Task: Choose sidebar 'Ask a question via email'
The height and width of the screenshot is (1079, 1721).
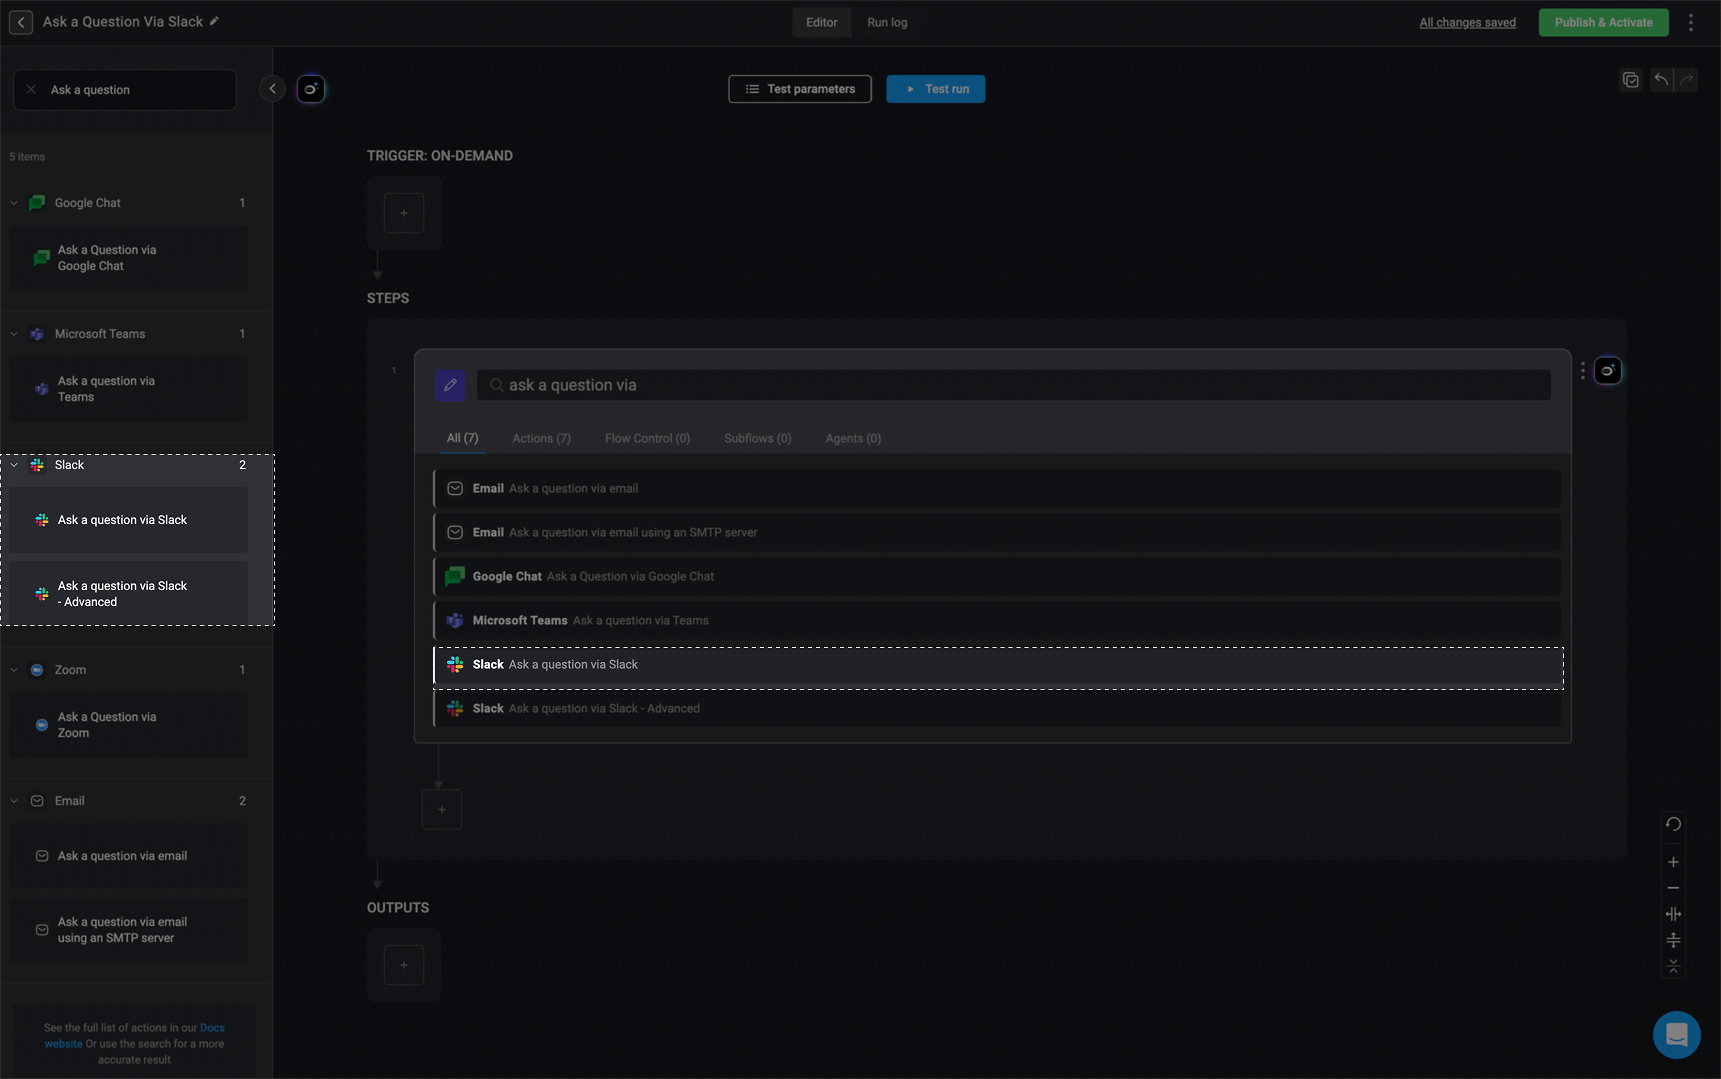Action: pos(129,856)
